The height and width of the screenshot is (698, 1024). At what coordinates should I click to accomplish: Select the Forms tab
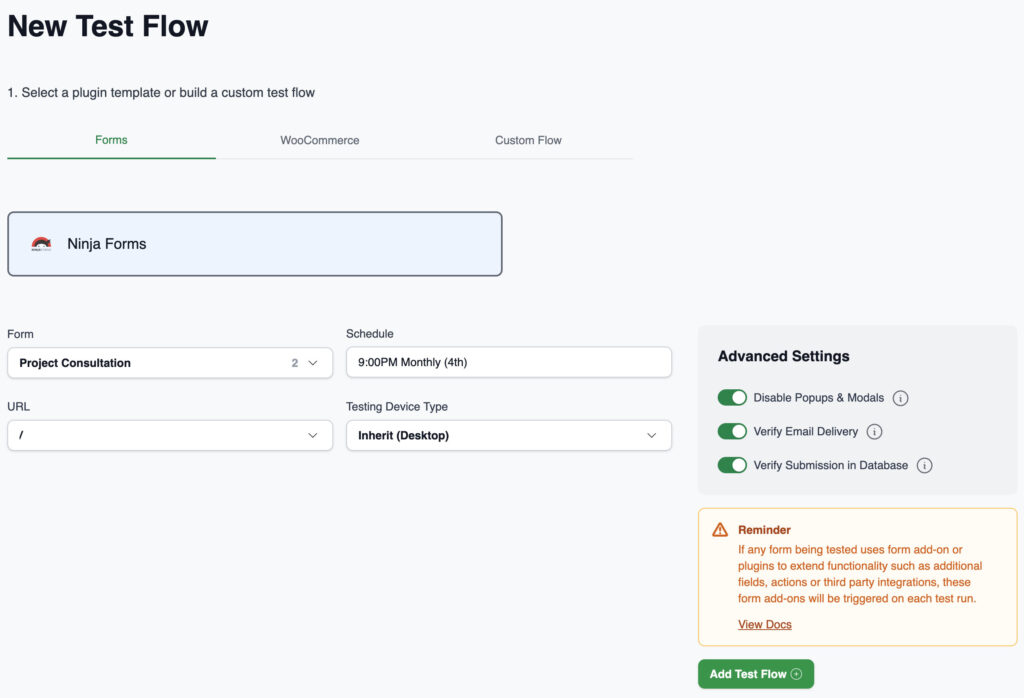click(x=111, y=140)
